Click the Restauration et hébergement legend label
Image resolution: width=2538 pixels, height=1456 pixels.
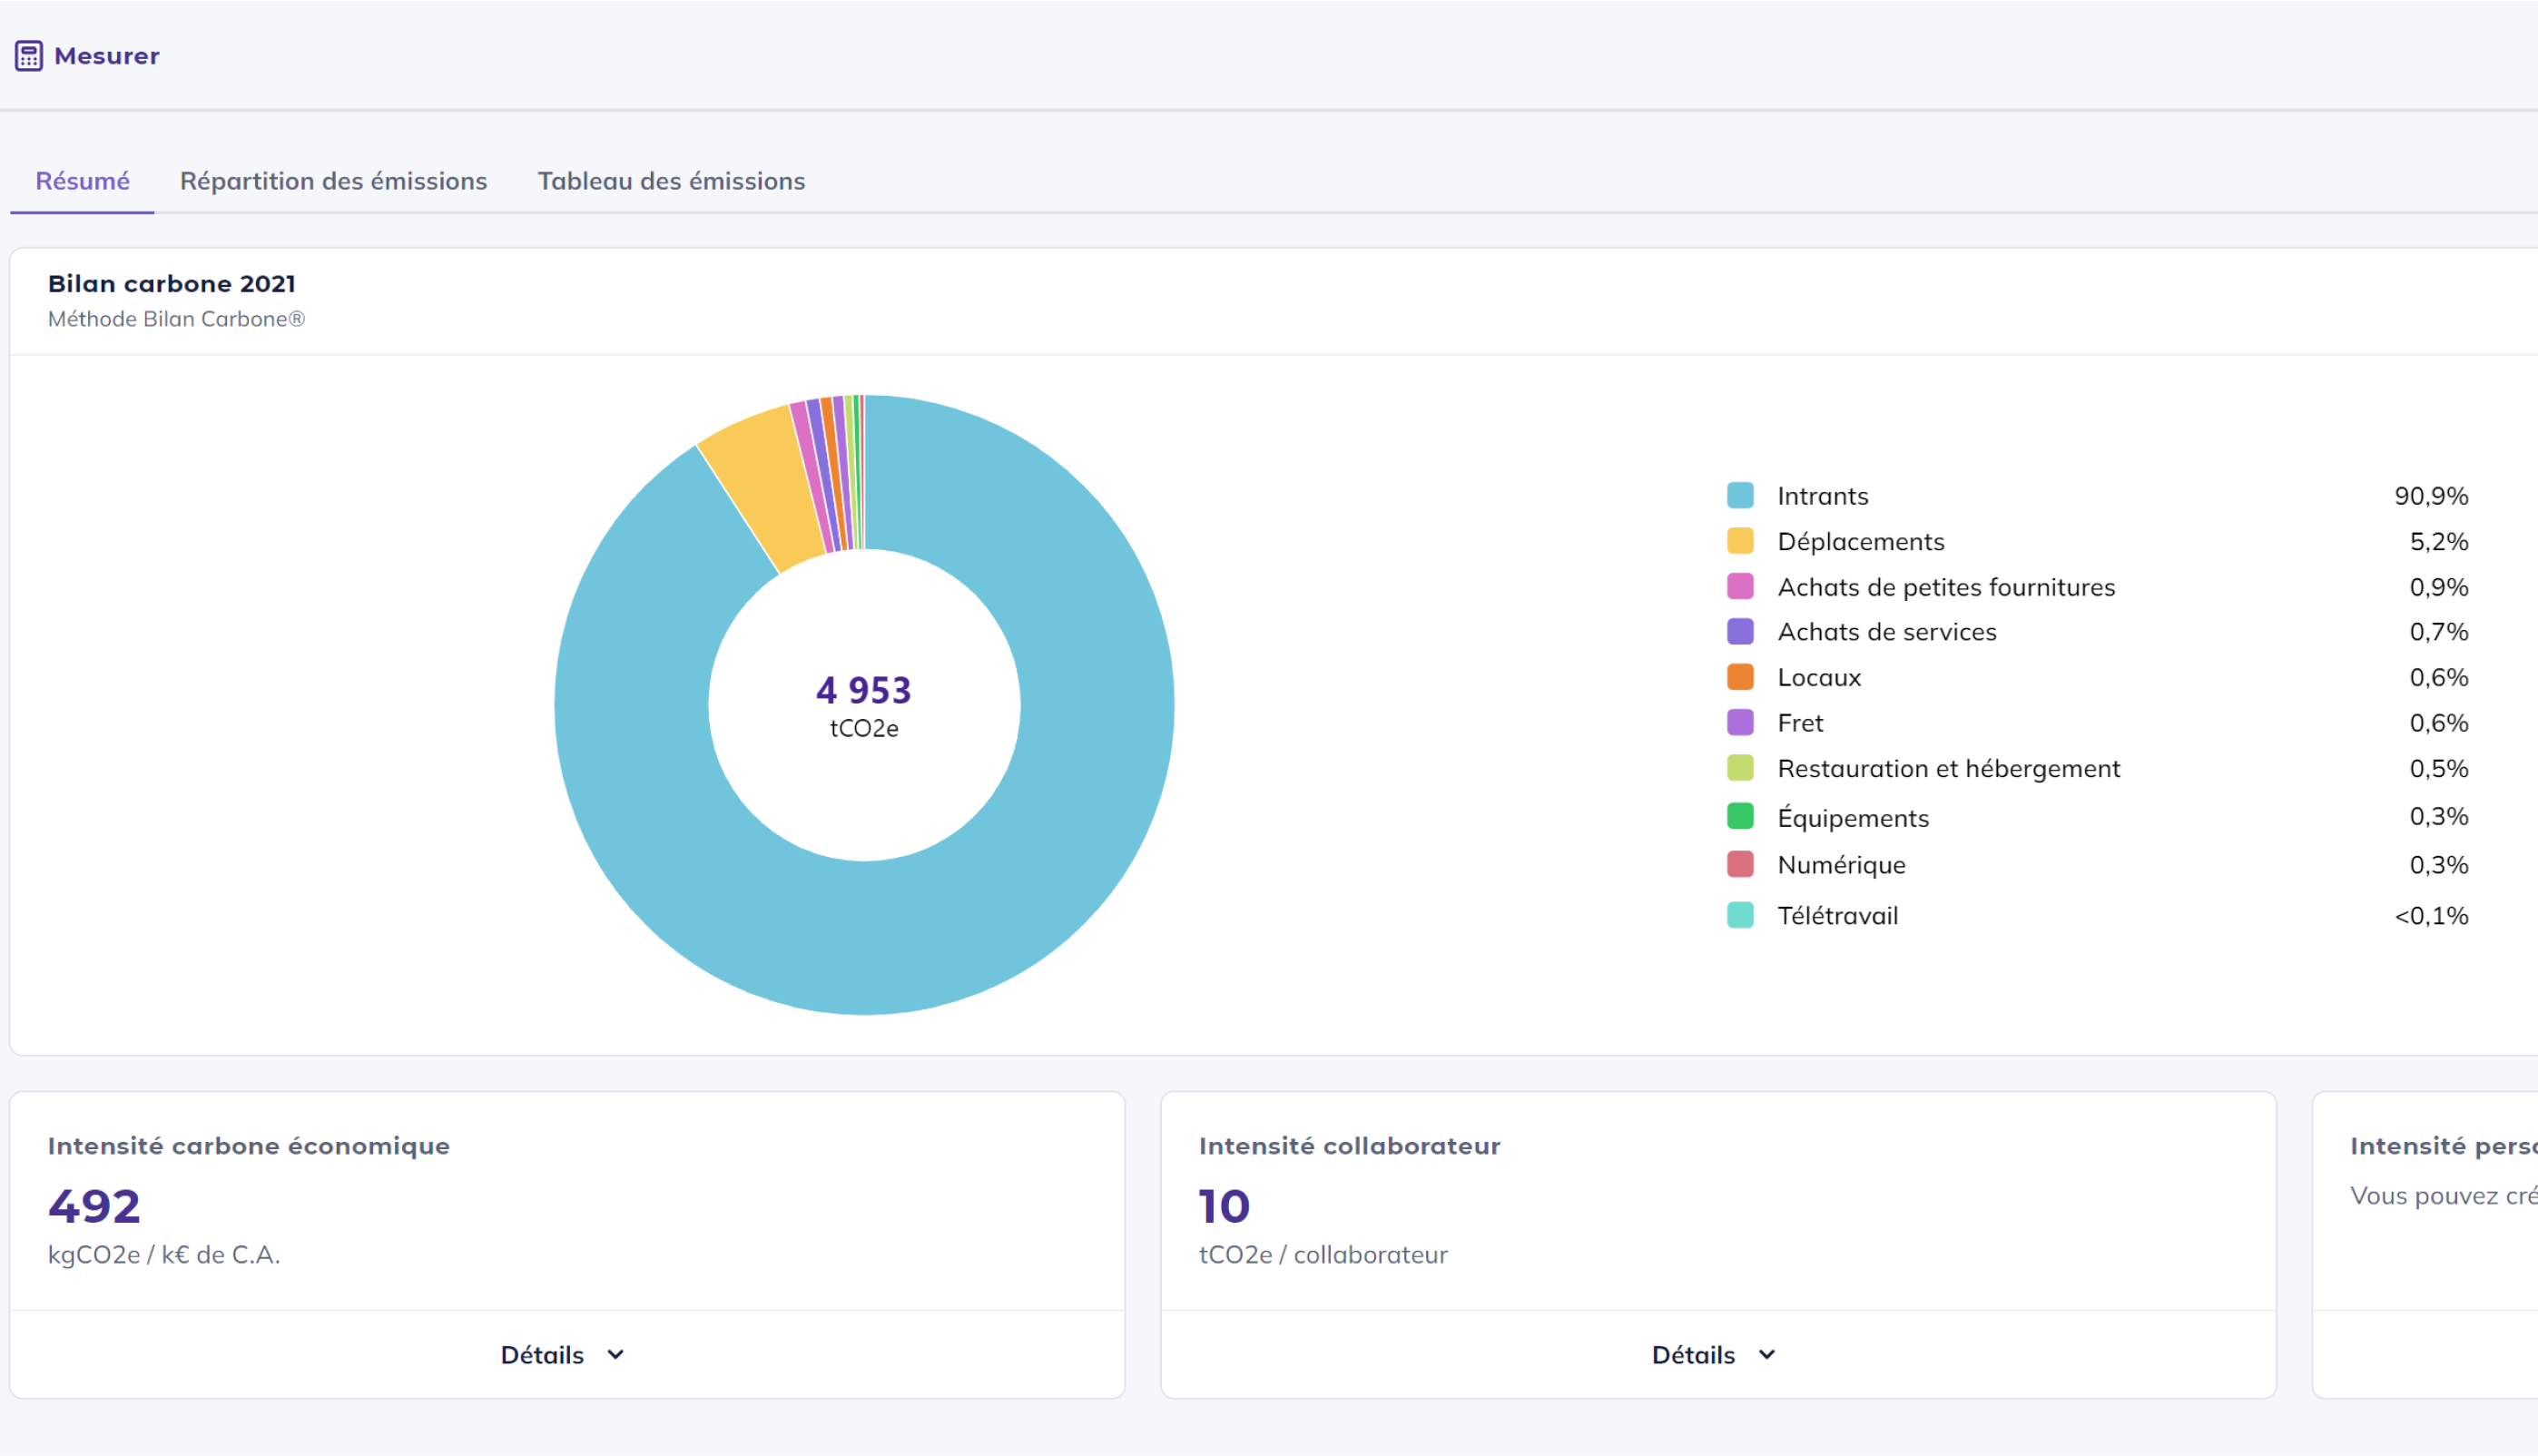tap(1948, 769)
